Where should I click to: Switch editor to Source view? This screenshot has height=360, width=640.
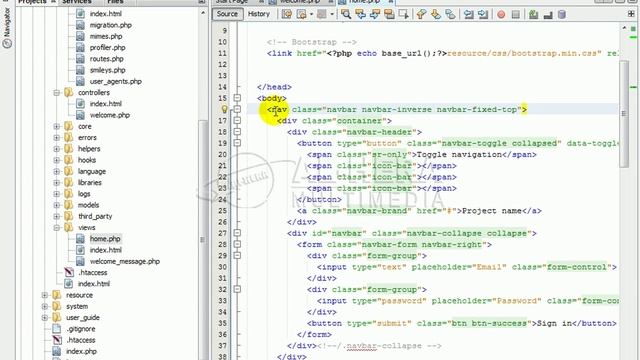point(227,14)
